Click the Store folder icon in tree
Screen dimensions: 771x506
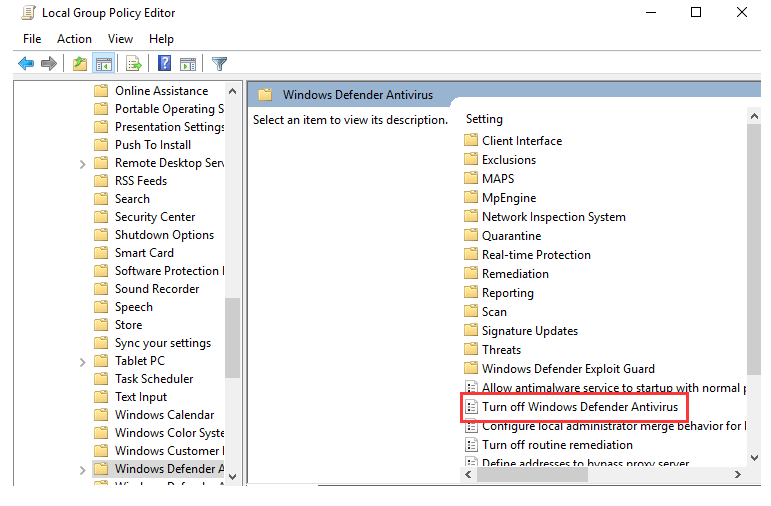pos(101,325)
